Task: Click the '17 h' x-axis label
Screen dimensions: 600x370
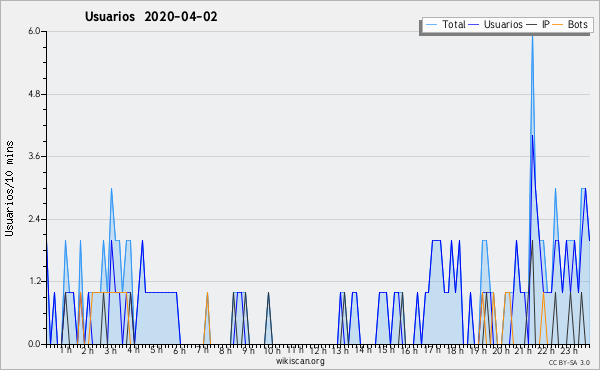Action: tap(432, 350)
